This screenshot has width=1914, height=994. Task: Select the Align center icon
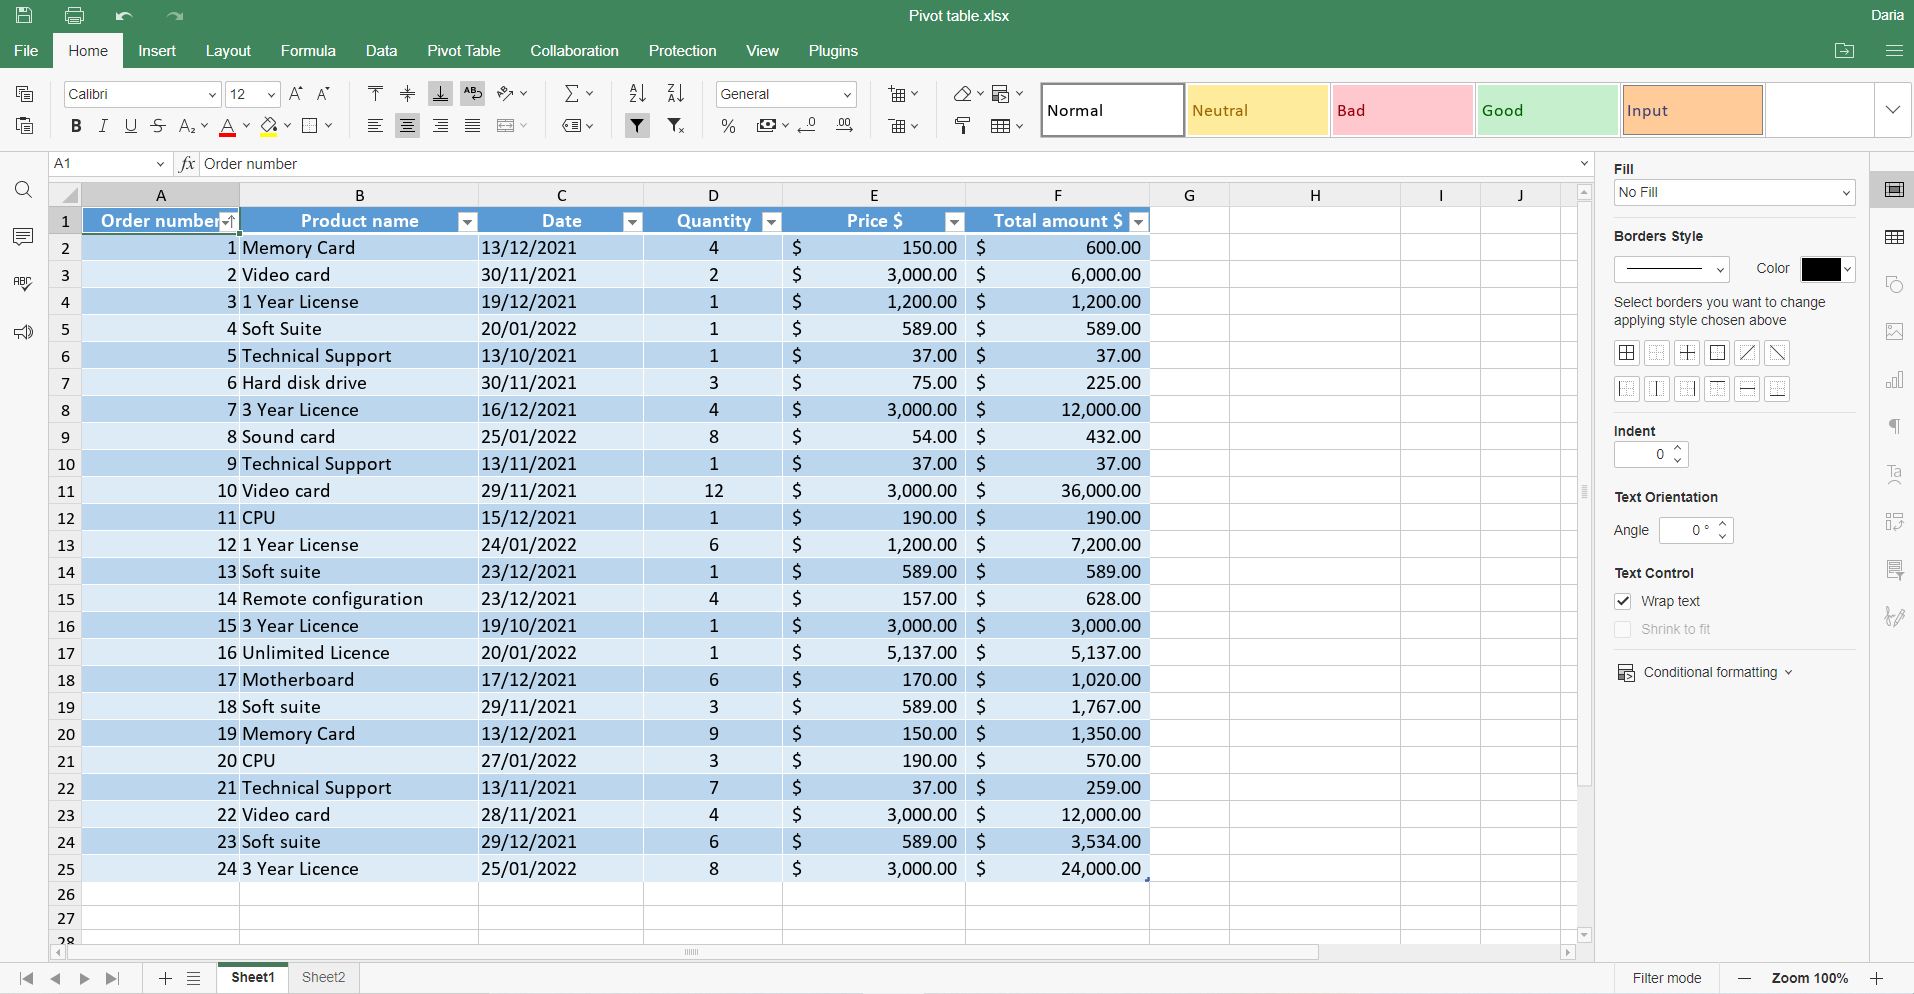click(407, 126)
